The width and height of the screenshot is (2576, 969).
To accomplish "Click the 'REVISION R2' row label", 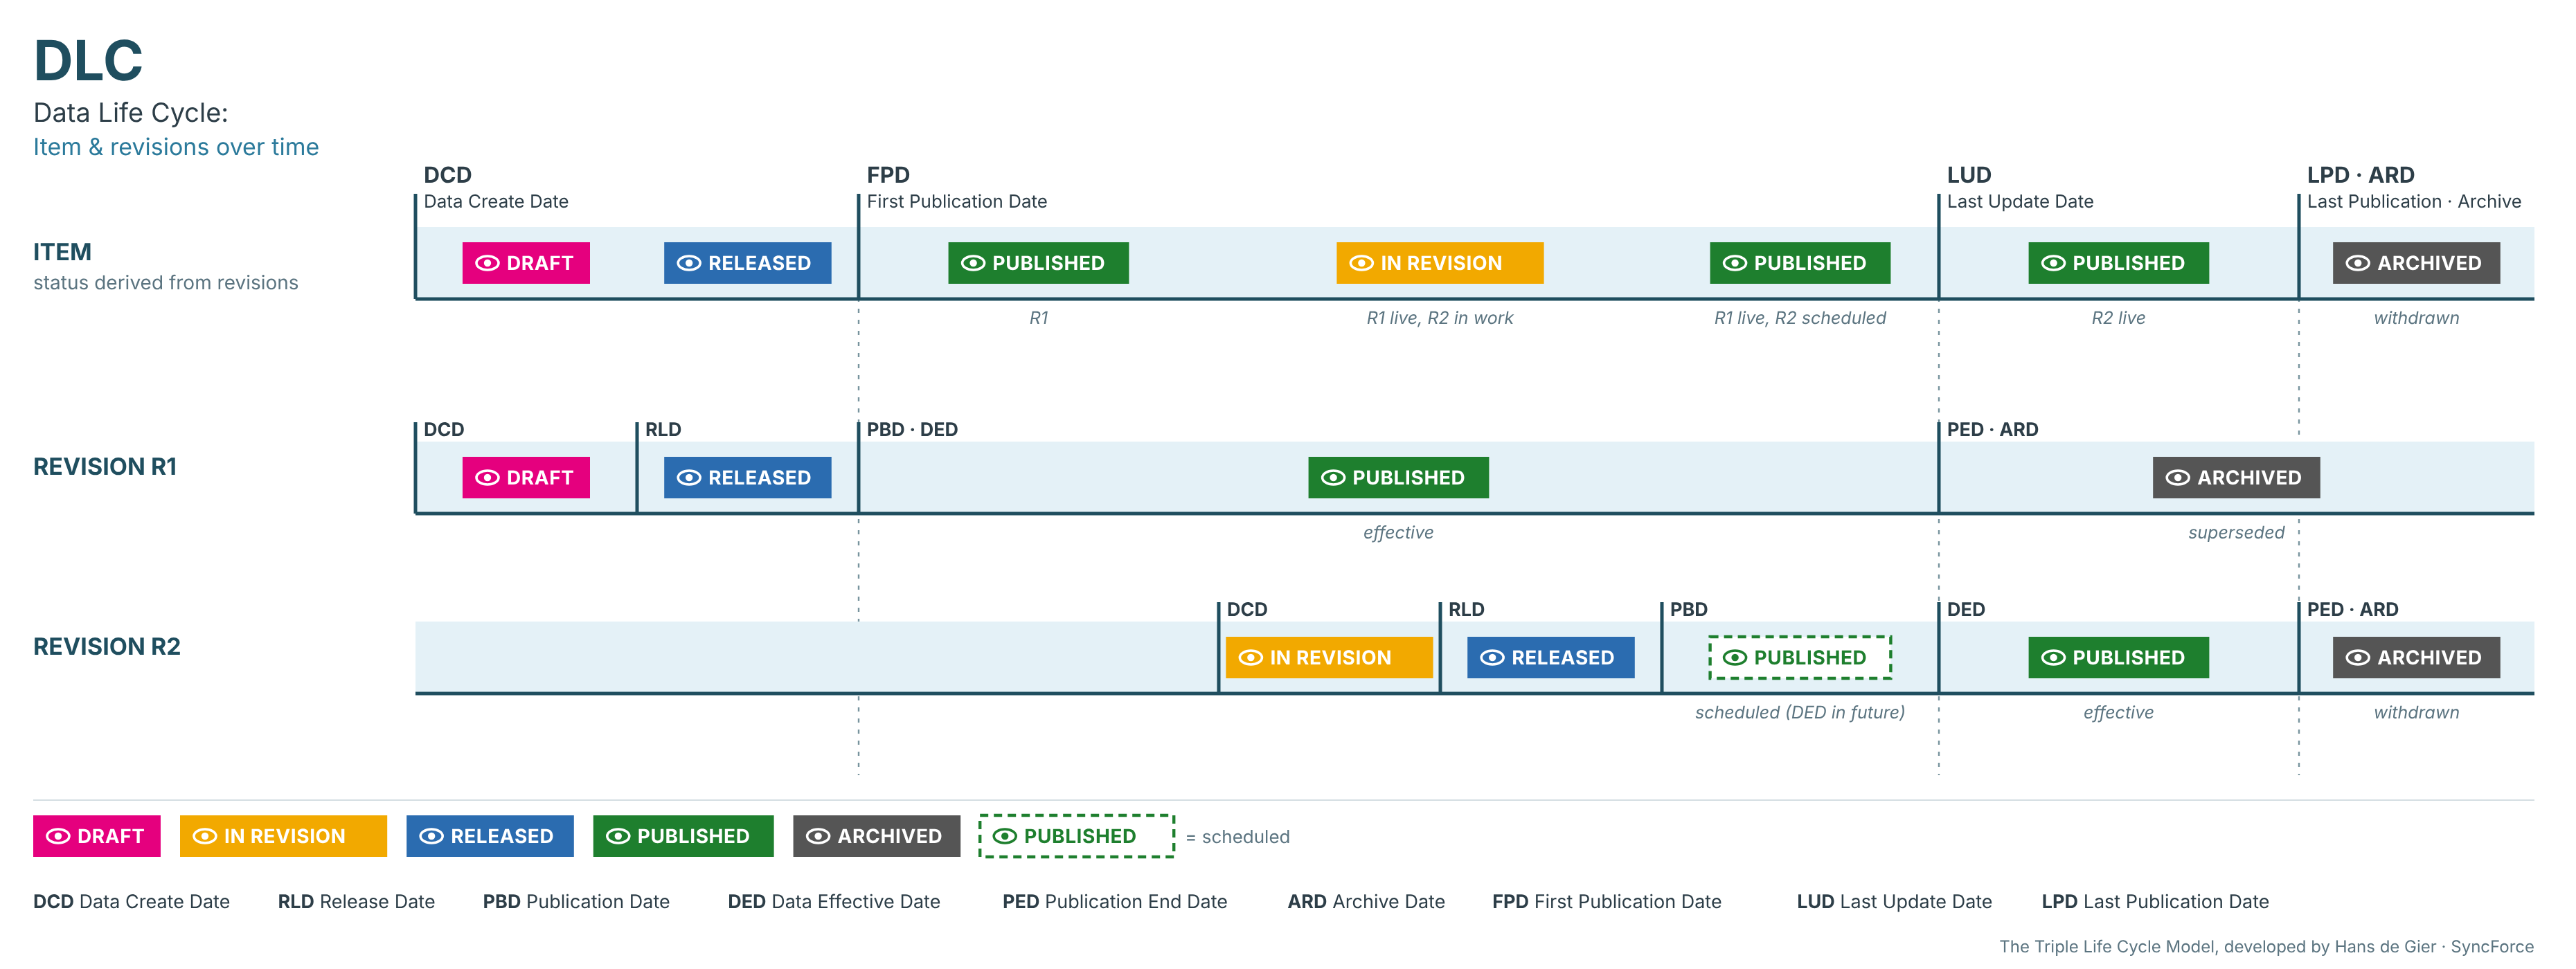I will [x=107, y=647].
